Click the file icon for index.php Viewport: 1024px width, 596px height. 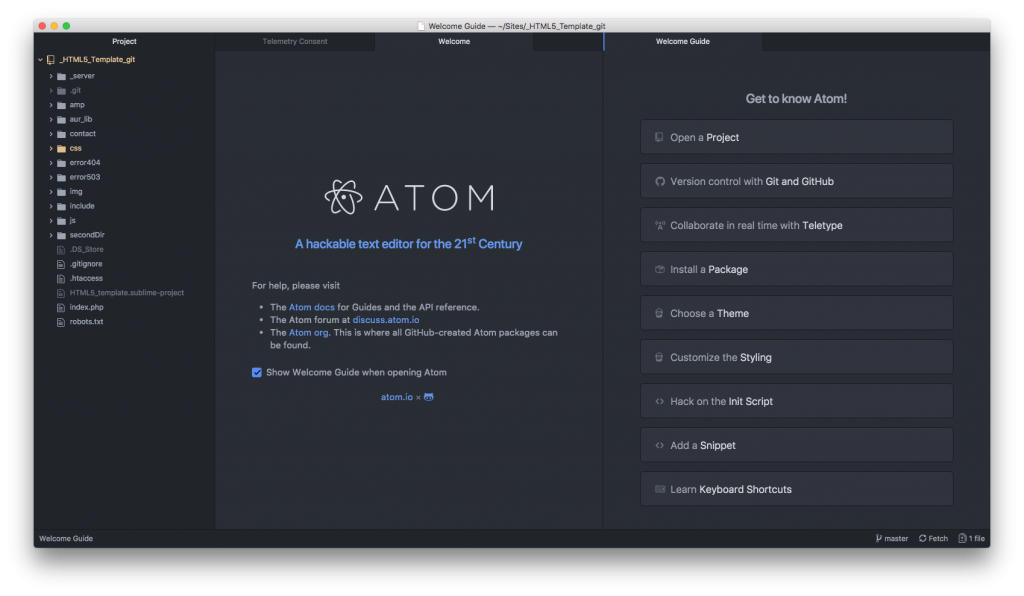pyautogui.click(x=61, y=307)
